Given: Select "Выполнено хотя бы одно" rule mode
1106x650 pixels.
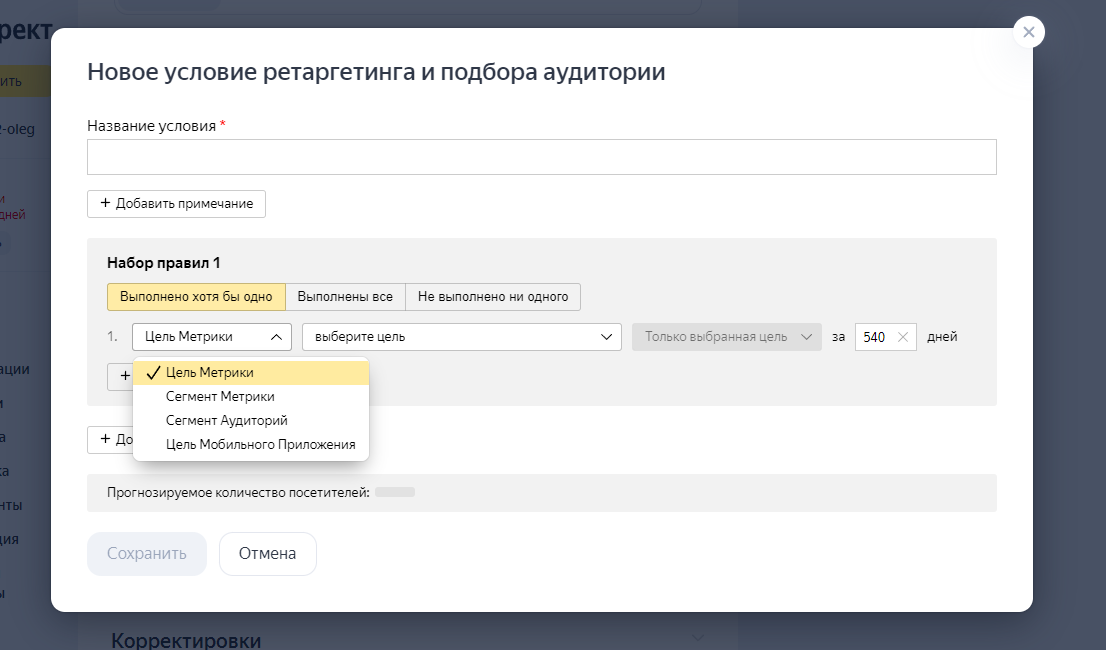Looking at the screenshot, I should 196,297.
